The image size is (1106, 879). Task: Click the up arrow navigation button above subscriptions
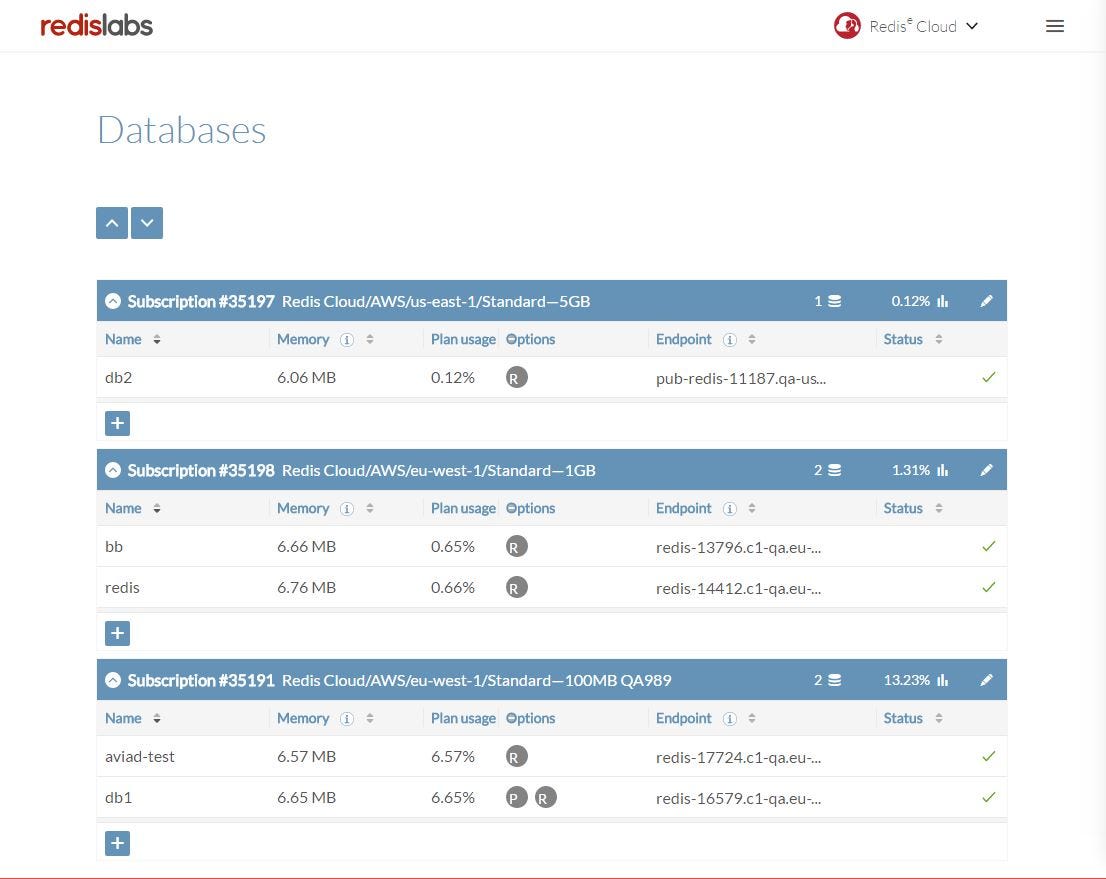point(111,222)
